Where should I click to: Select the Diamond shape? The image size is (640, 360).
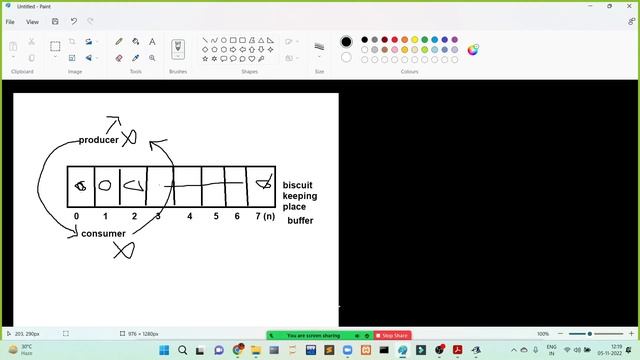tap(205, 49)
